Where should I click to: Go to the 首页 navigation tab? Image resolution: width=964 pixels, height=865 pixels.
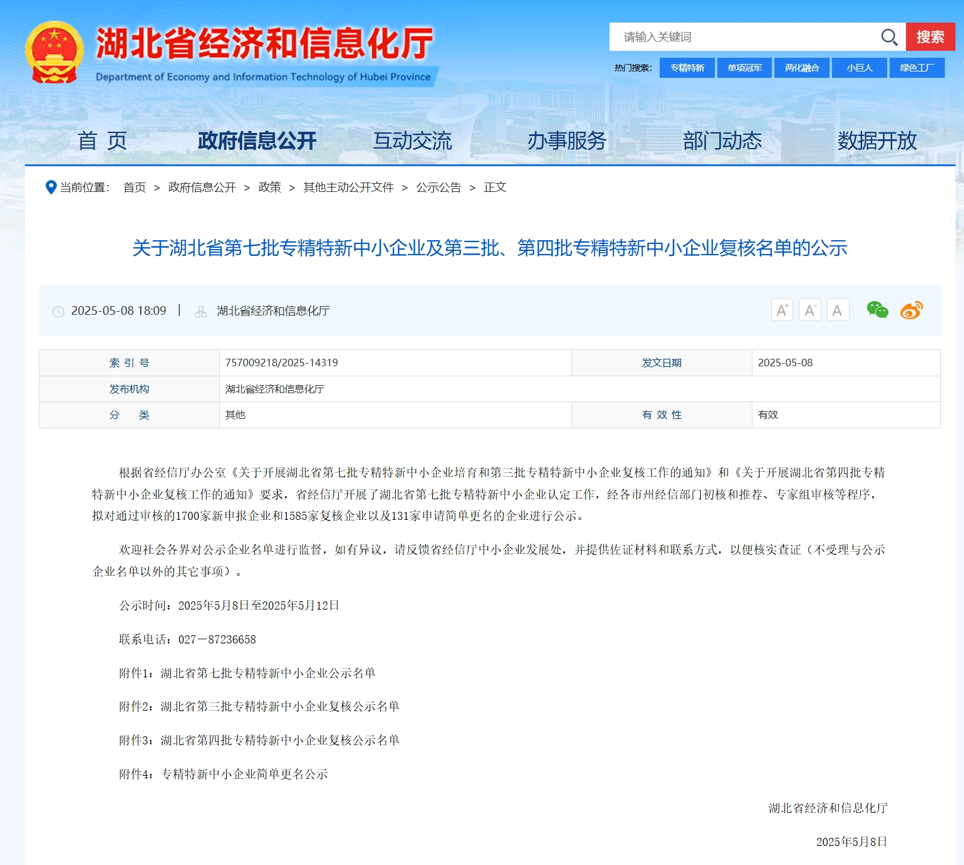pos(102,140)
